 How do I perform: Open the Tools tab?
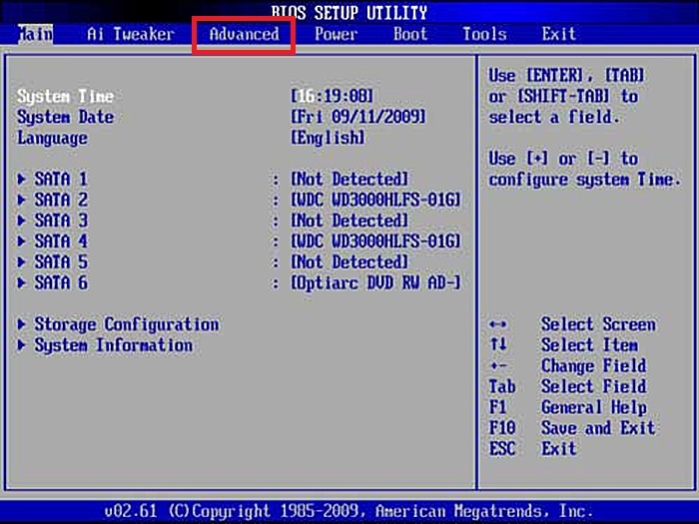pos(485,34)
